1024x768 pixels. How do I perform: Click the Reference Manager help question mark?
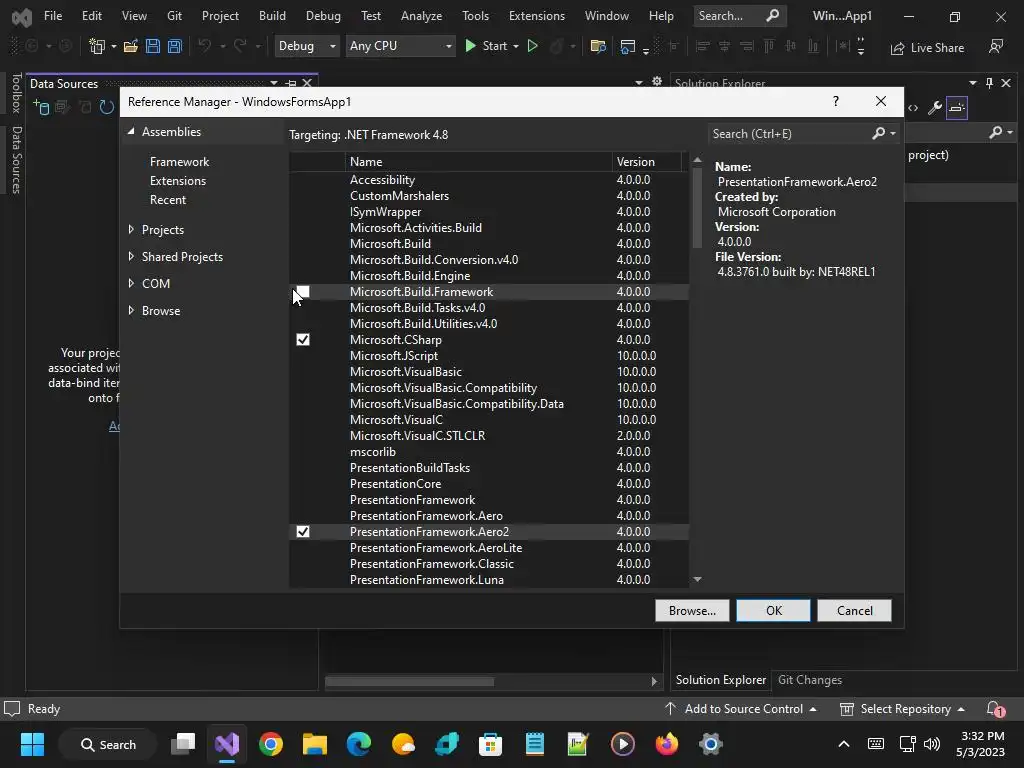pyautogui.click(x=836, y=101)
